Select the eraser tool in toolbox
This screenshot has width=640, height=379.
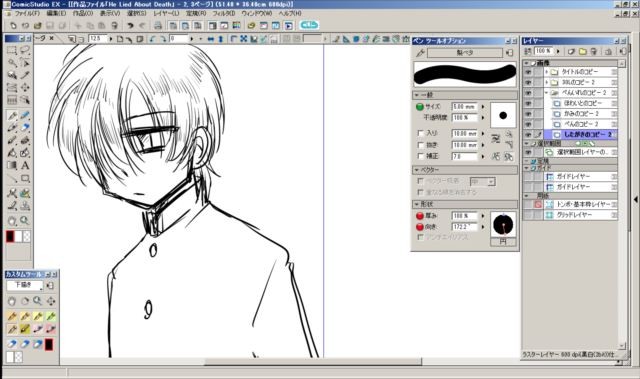click(x=25, y=128)
